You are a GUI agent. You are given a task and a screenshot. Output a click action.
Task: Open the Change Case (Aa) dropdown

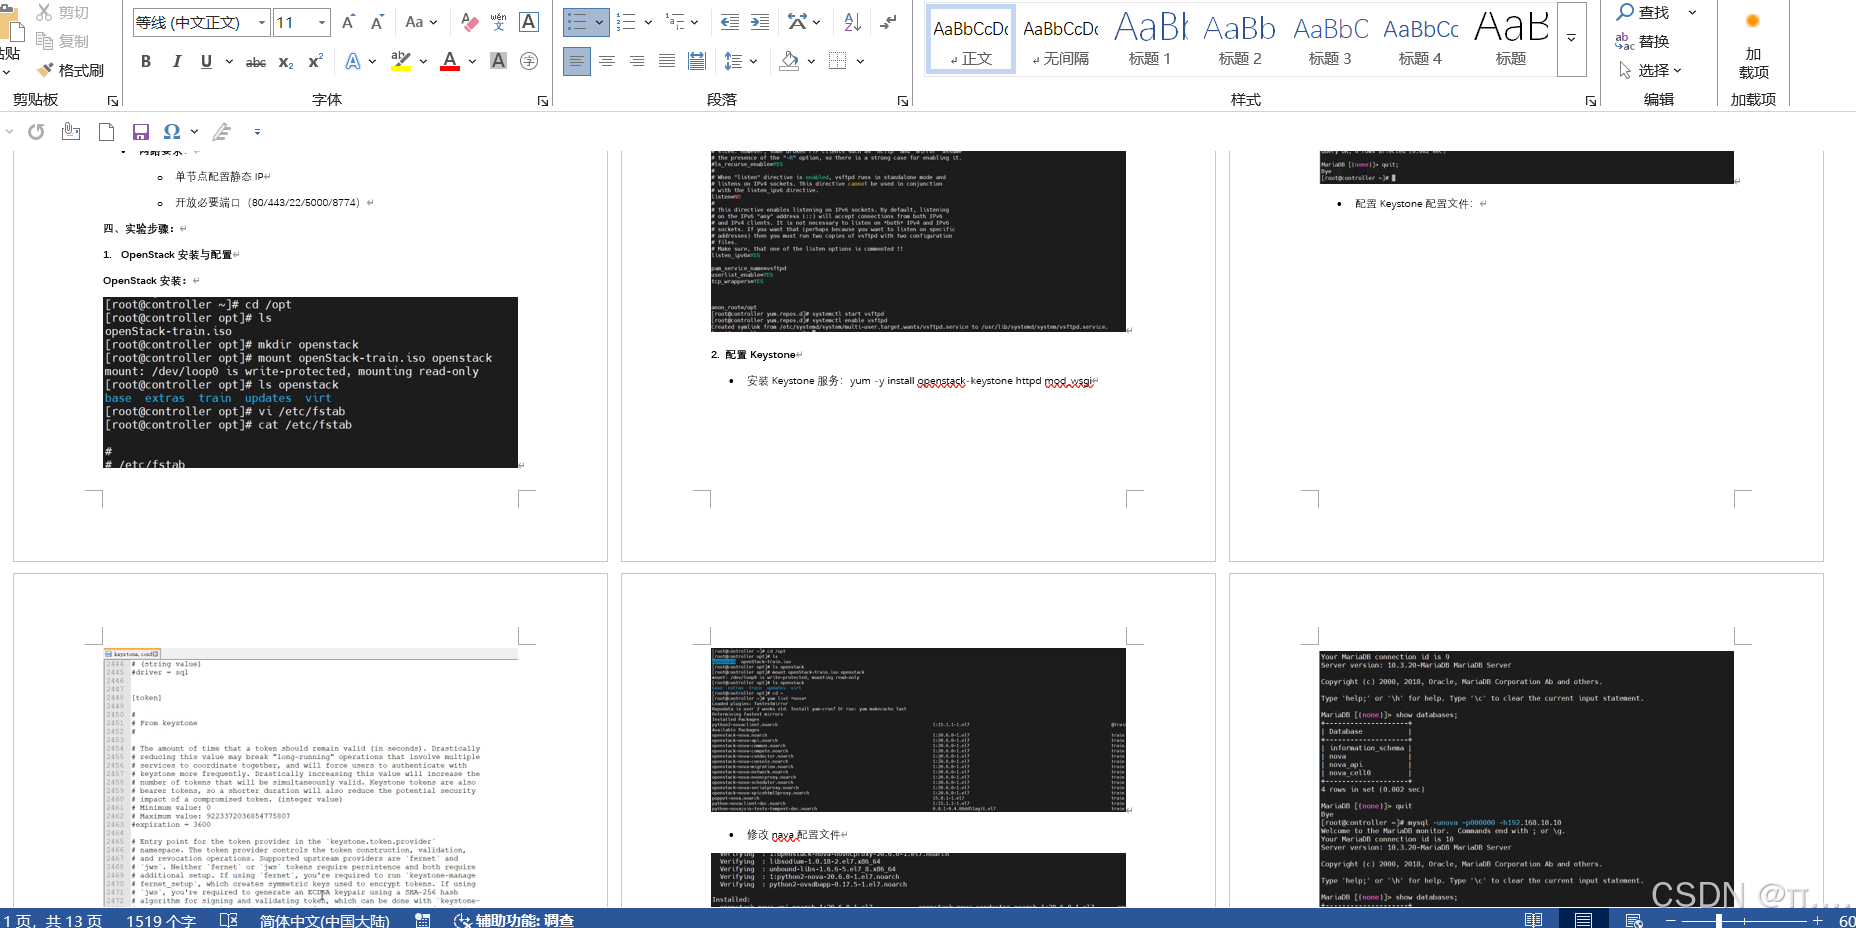point(421,22)
